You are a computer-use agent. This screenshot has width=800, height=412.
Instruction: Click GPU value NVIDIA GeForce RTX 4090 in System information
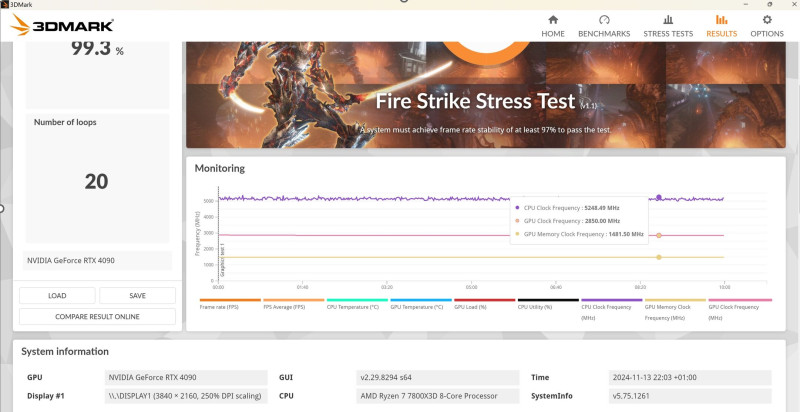coord(186,378)
